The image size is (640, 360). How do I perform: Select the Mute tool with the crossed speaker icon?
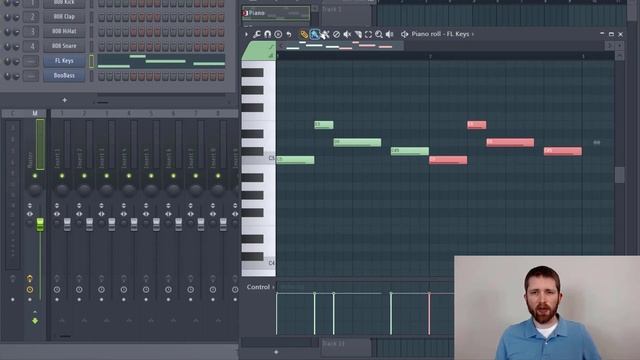pyautogui.click(x=347, y=34)
